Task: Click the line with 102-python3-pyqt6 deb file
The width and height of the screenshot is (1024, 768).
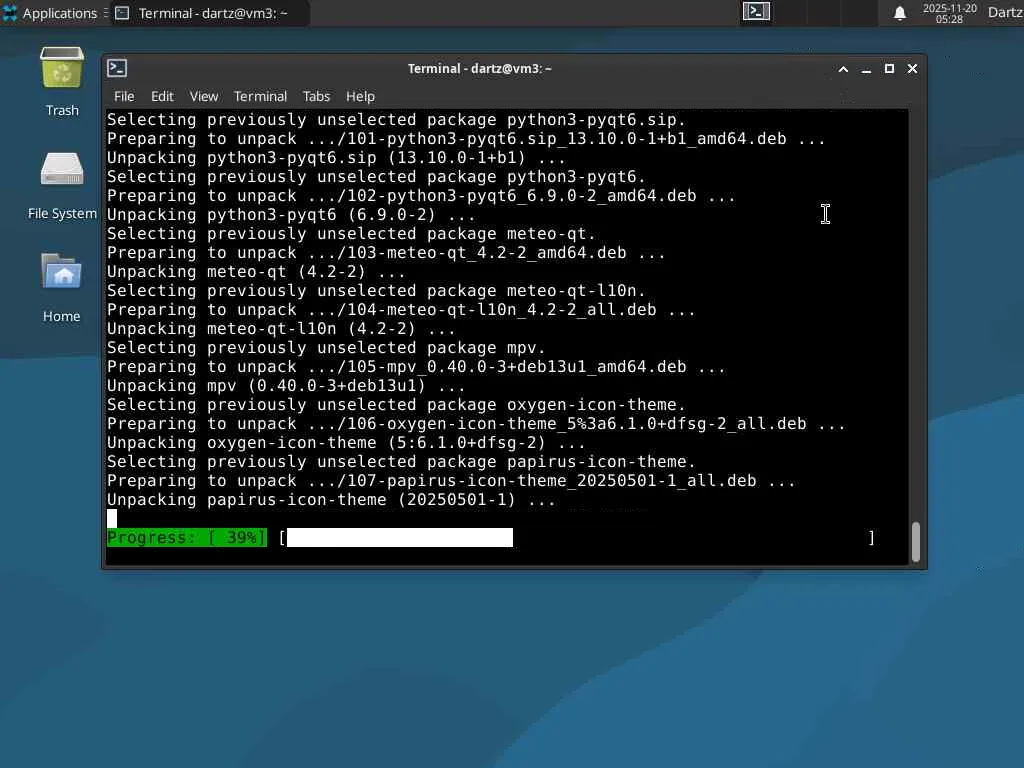Action: click(x=421, y=196)
